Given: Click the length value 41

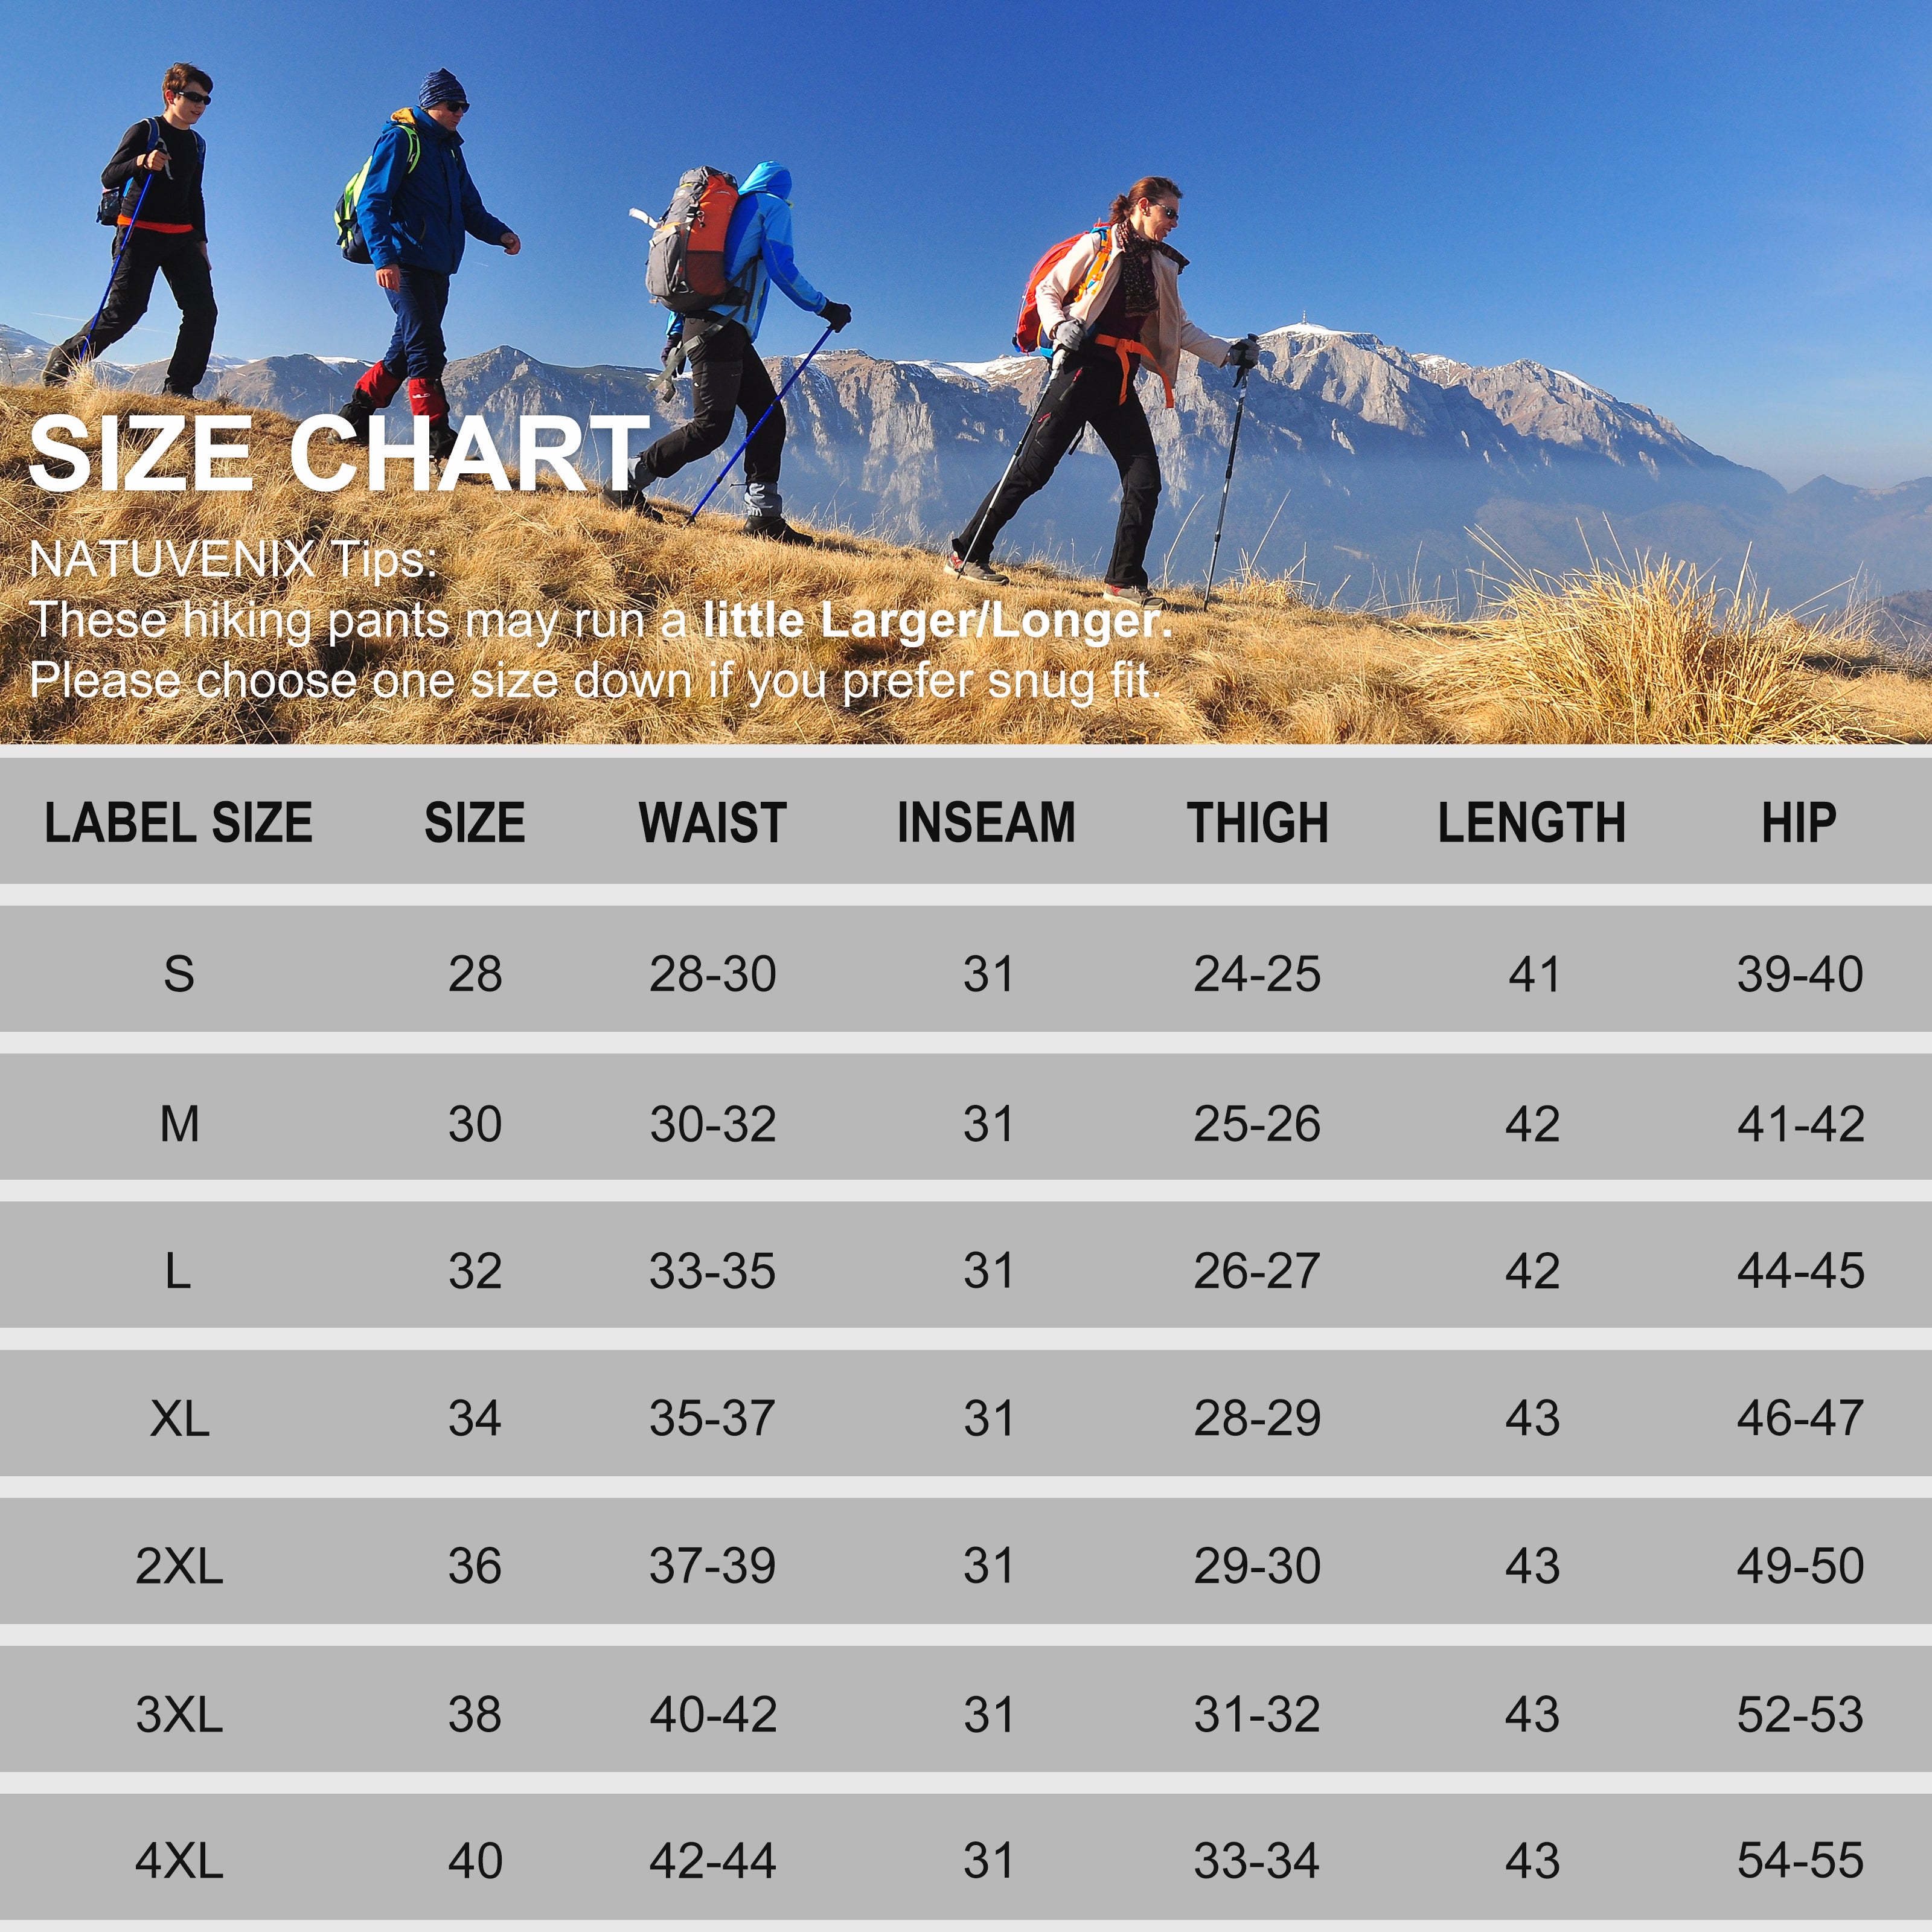Looking at the screenshot, I should (1533, 974).
